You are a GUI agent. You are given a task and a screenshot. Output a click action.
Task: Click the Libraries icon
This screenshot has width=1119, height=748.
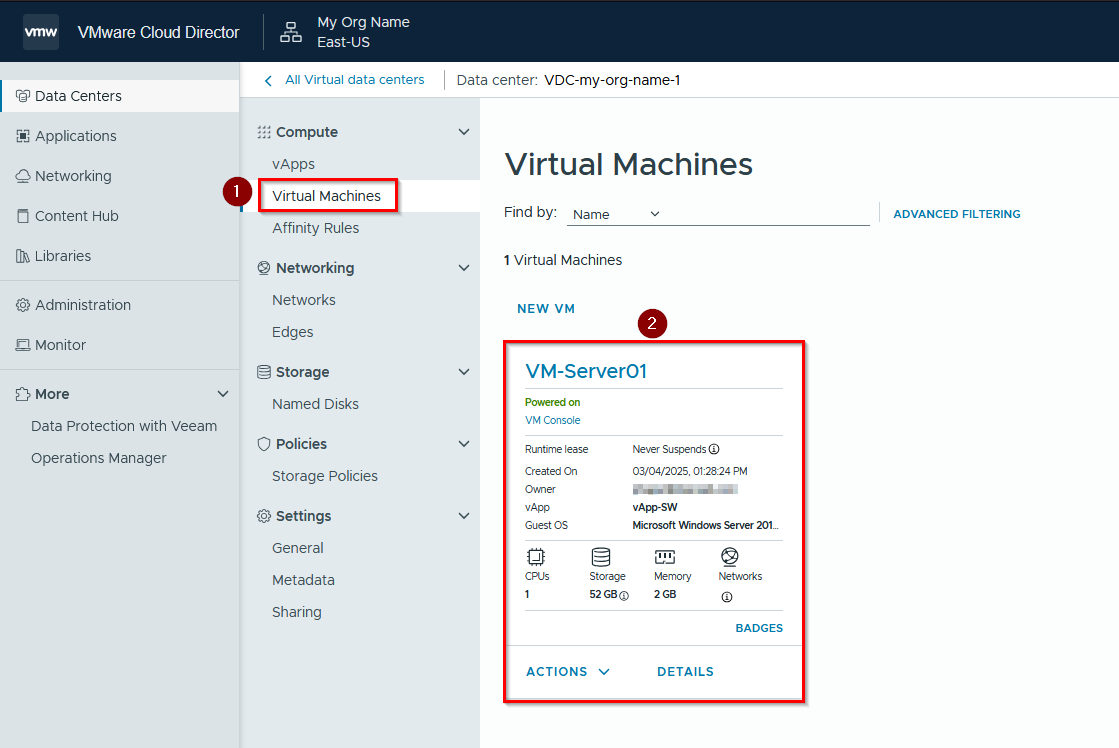pyautogui.click(x=23, y=256)
